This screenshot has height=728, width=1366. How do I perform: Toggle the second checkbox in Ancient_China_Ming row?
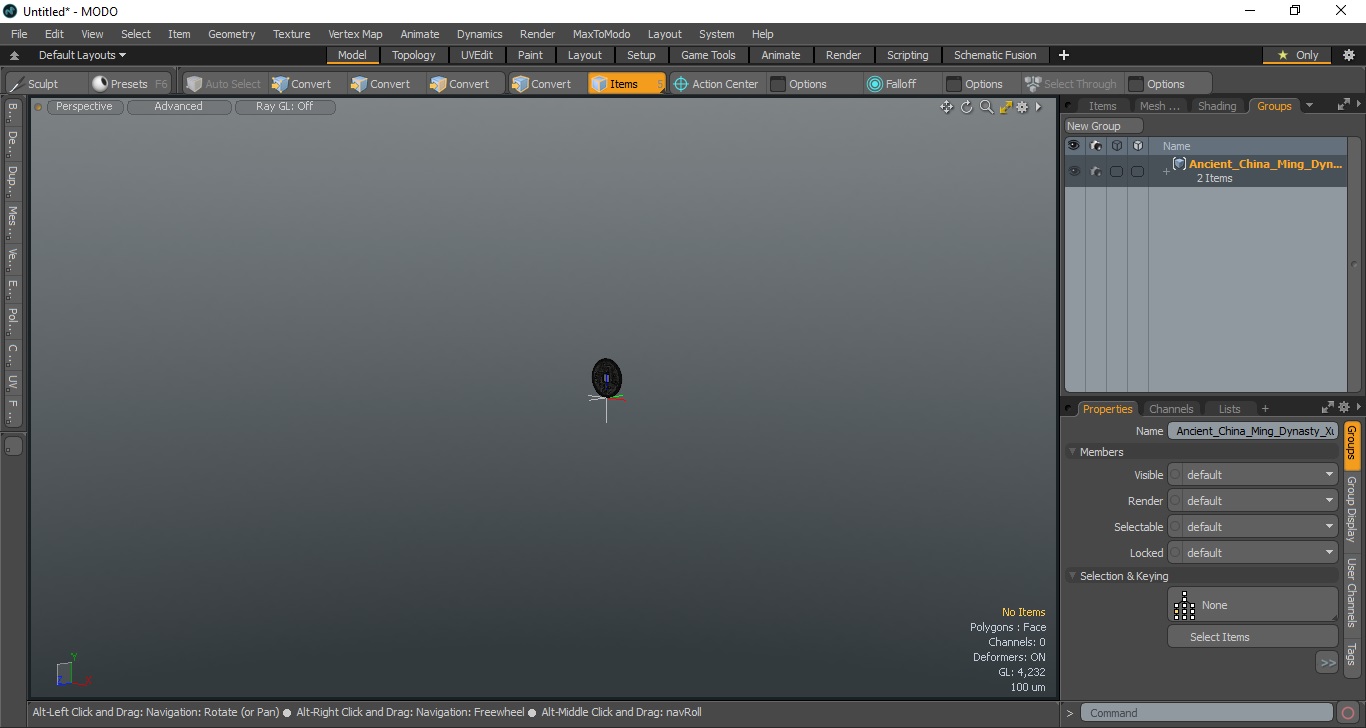point(1137,172)
